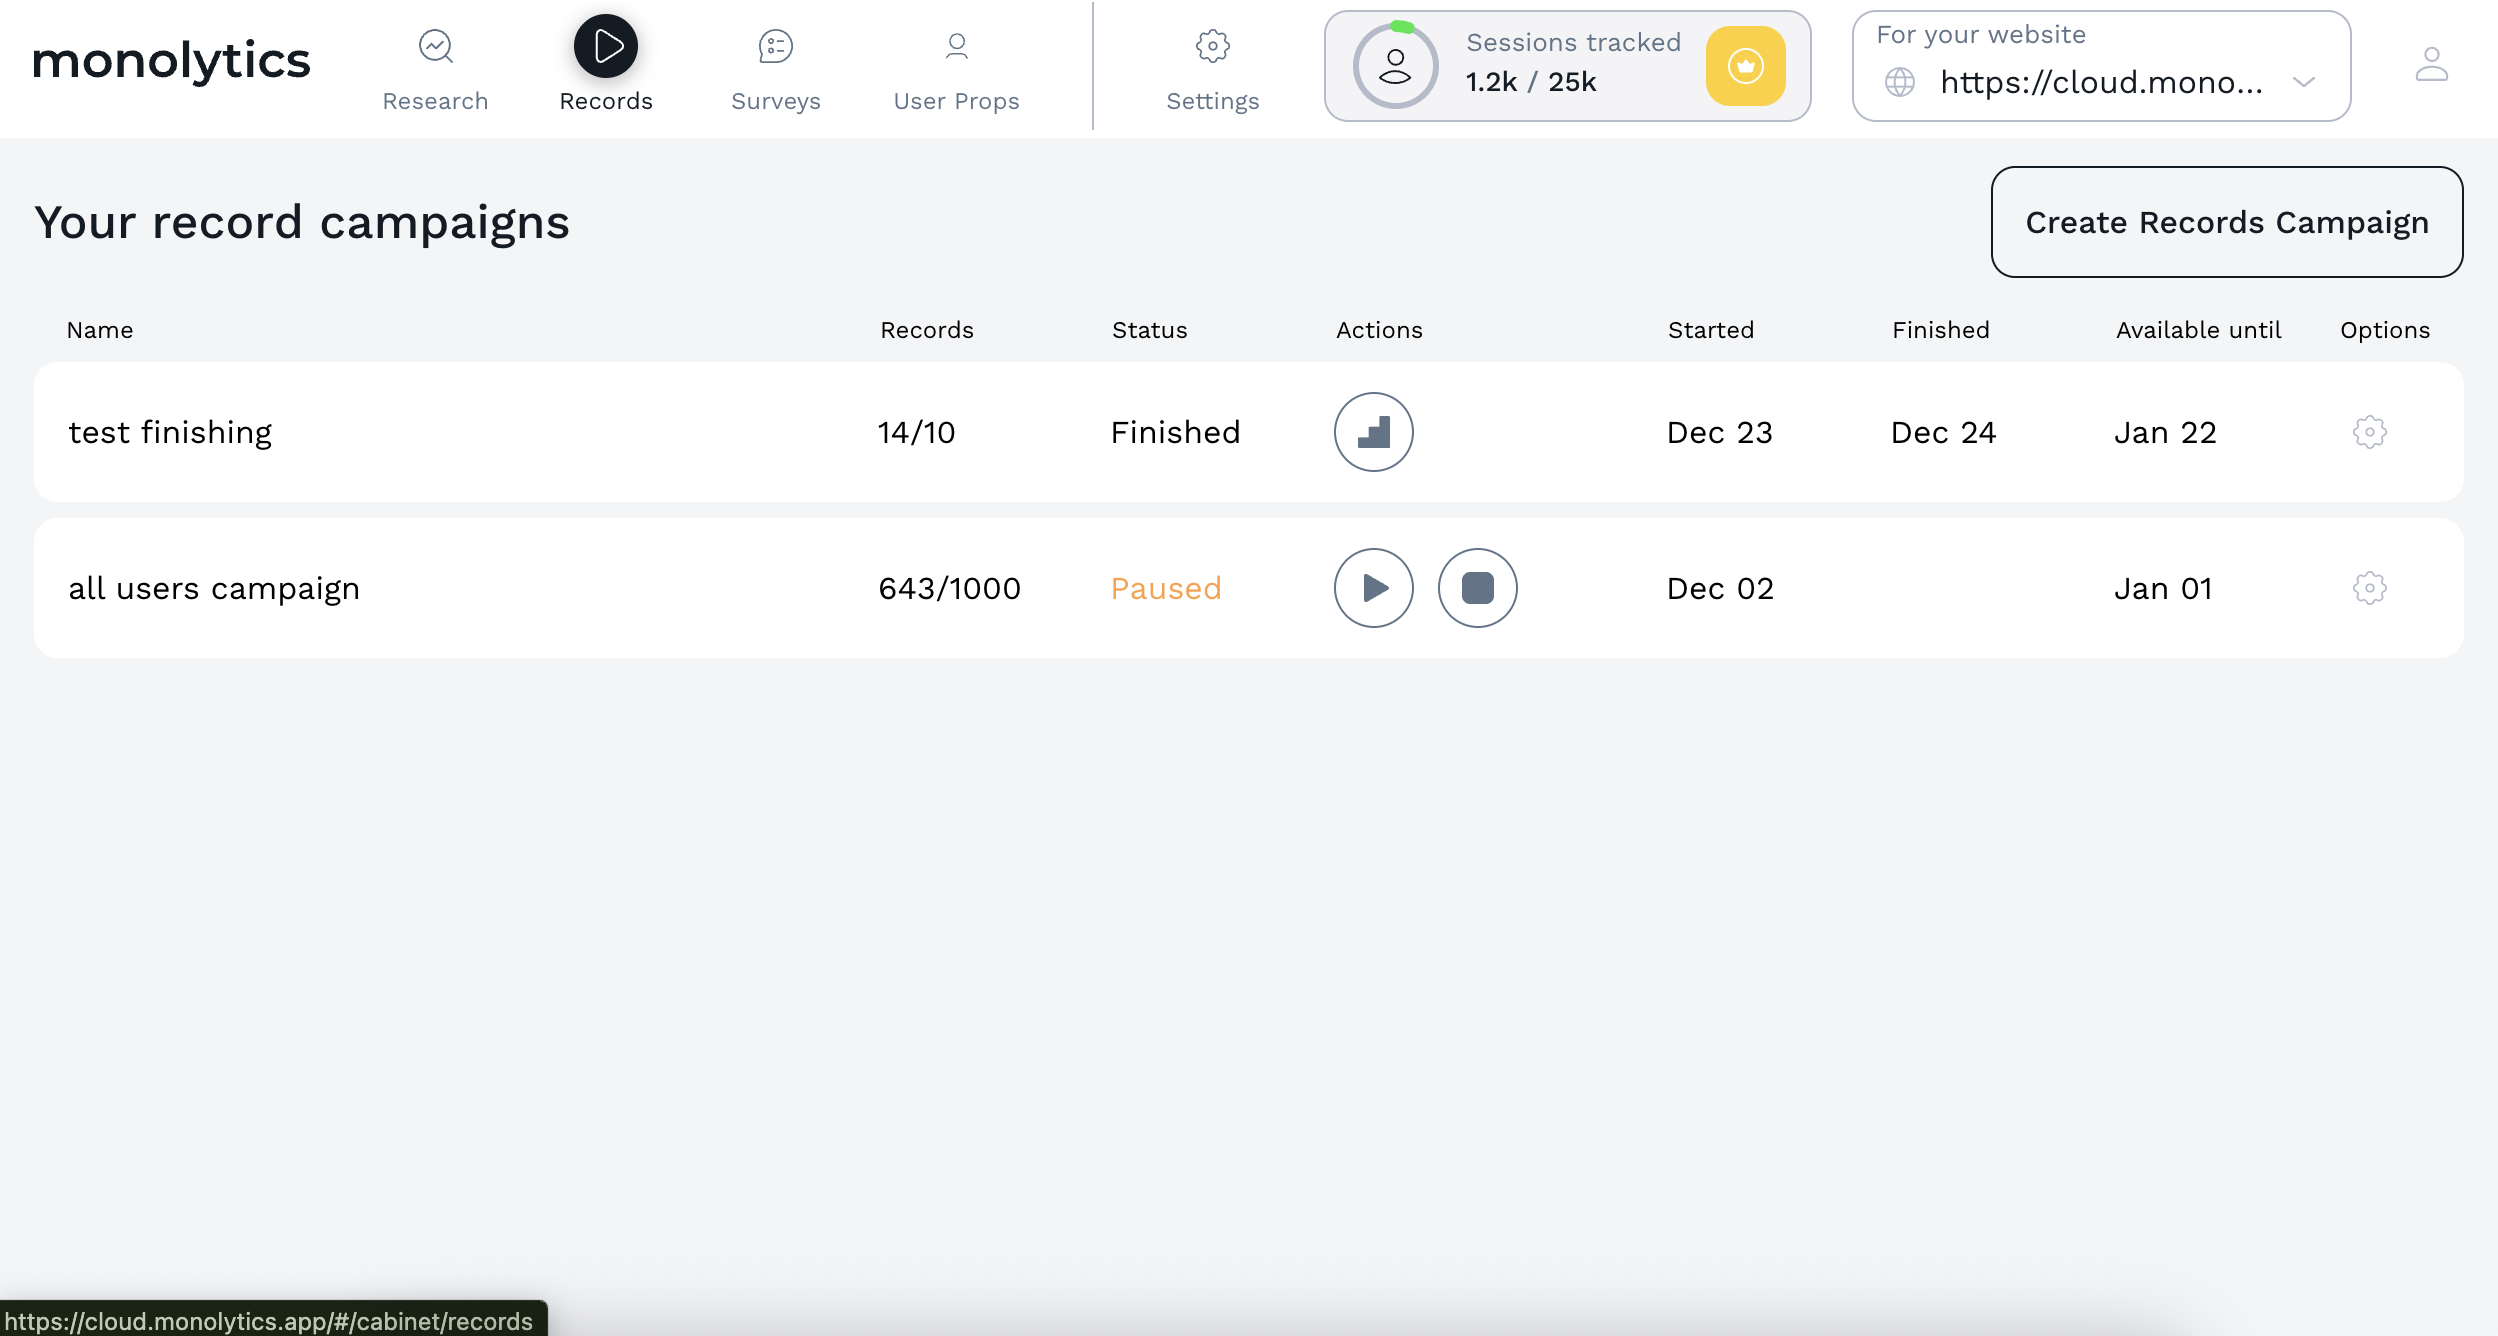Open the all users campaign name
2498x1336 pixels.
(214, 588)
